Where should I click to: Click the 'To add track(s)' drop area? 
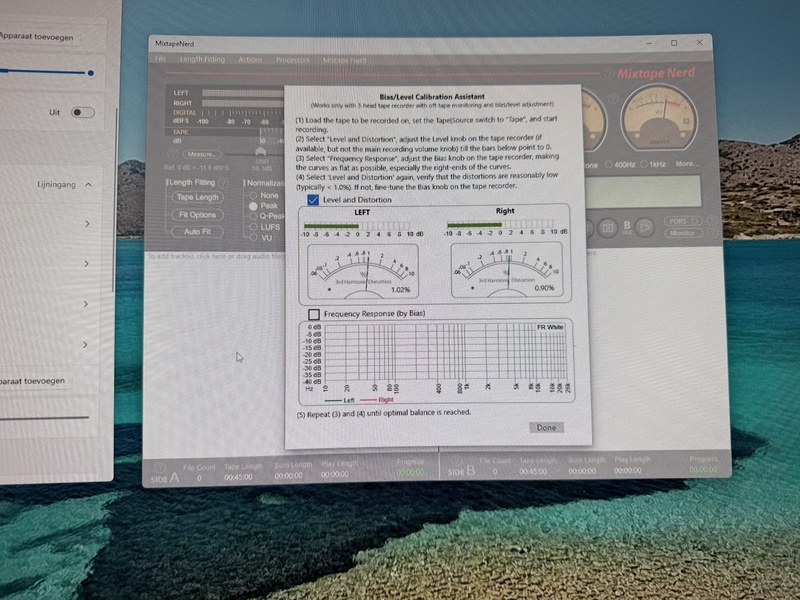(x=216, y=256)
